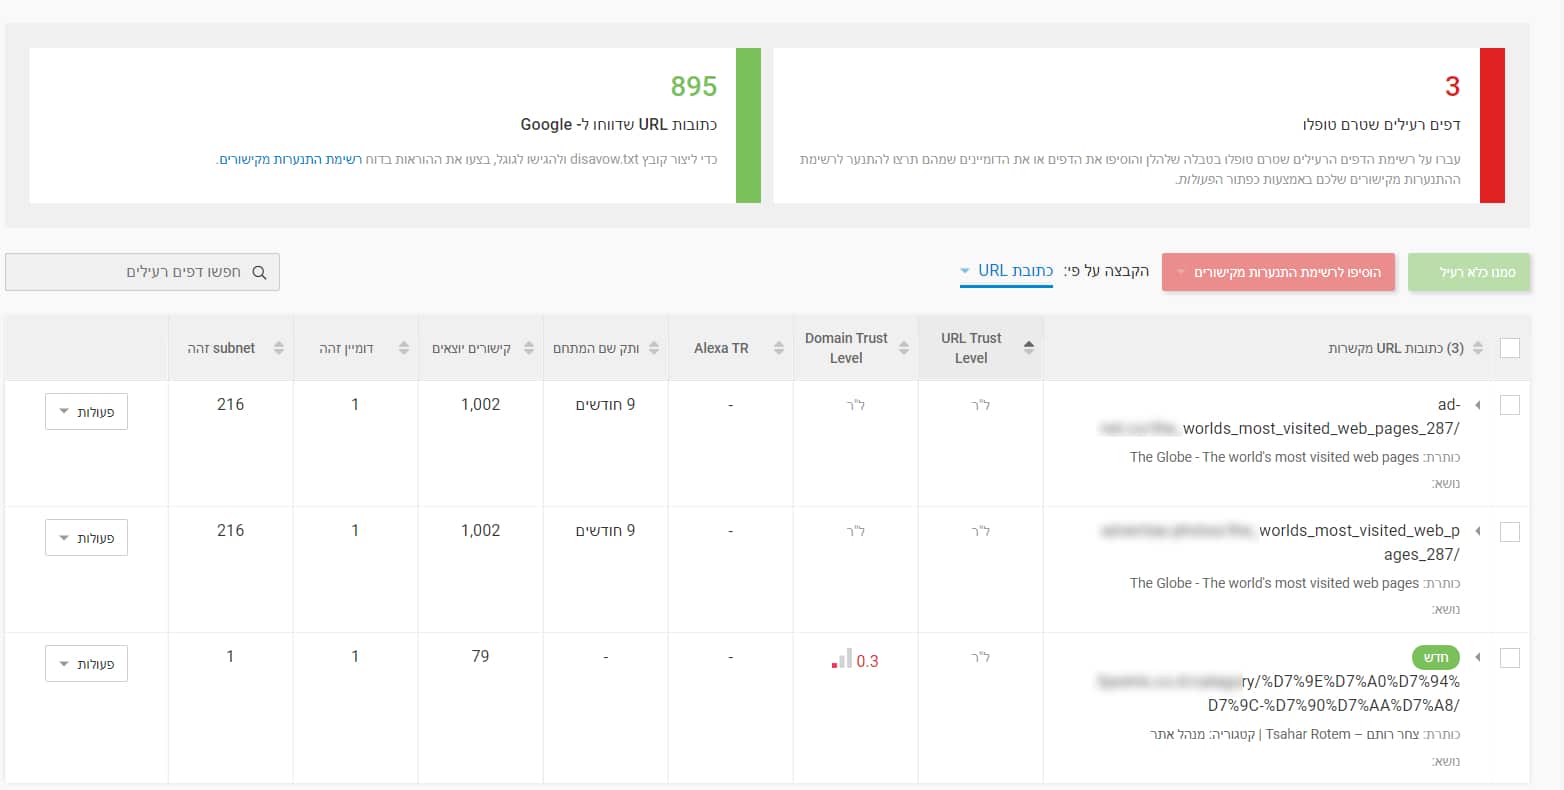Open פעולות dropdown in second row

(86, 538)
